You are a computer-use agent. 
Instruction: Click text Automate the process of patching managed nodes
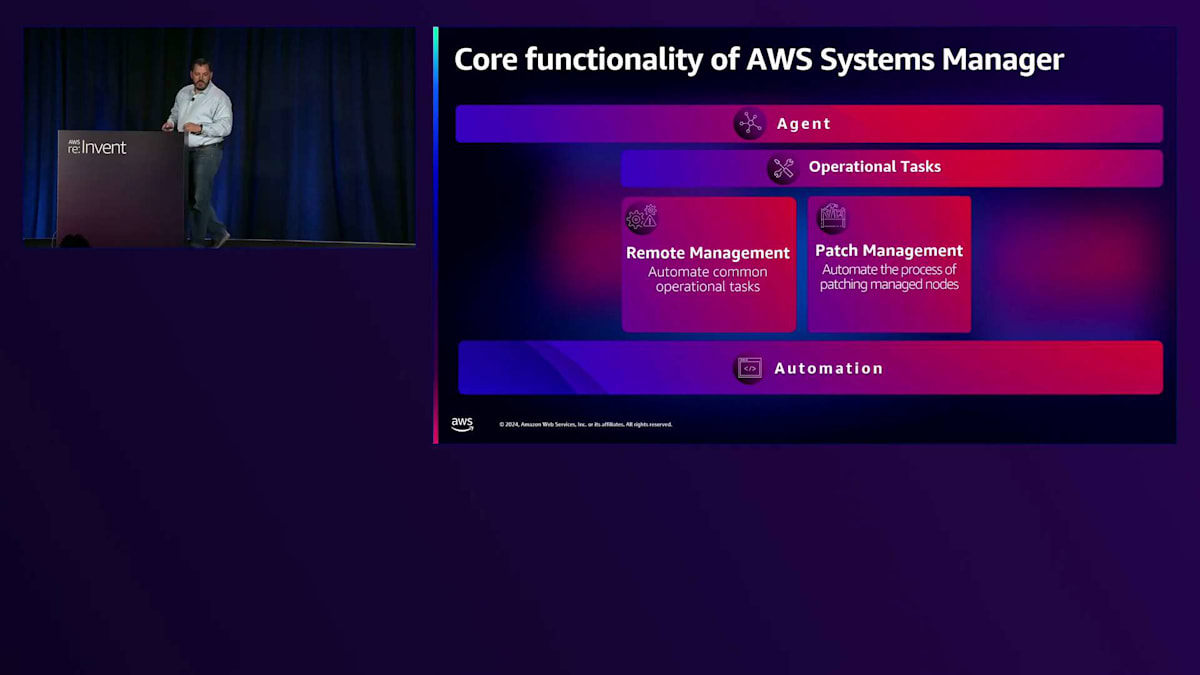[x=889, y=277]
